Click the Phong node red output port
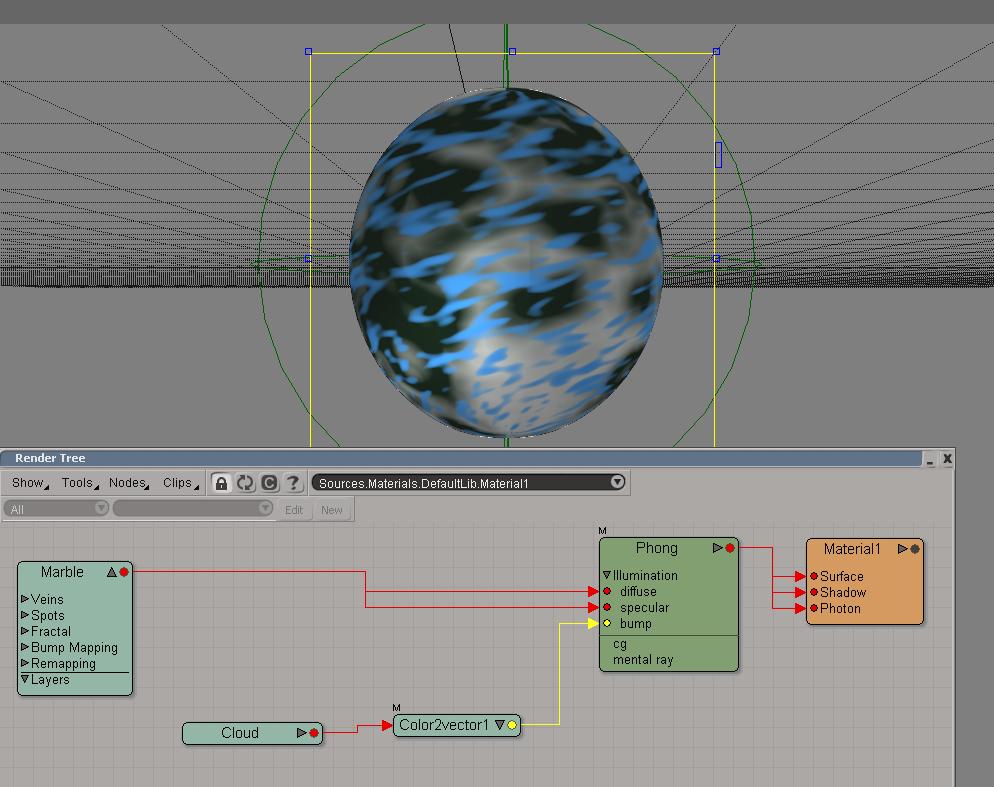 pyautogui.click(x=730, y=548)
